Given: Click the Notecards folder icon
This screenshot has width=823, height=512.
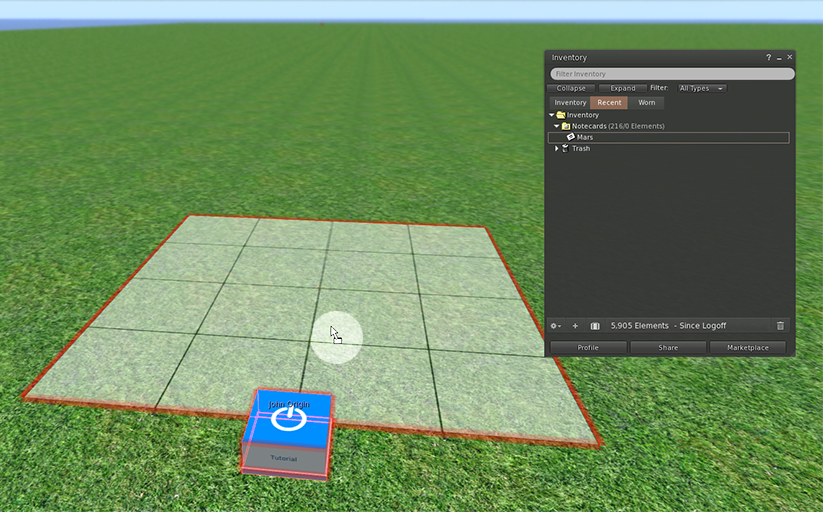Looking at the screenshot, I should click(x=566, y=126).
